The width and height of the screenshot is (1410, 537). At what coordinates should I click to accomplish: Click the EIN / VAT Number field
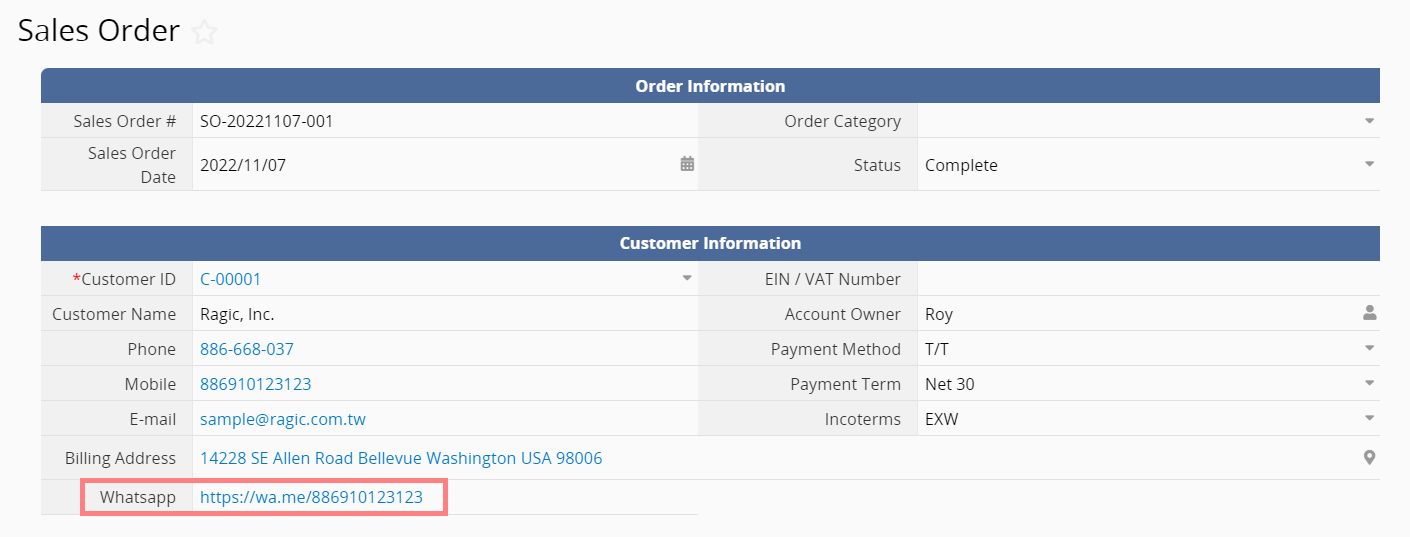pyautogui.click(x=1140, y=279)
